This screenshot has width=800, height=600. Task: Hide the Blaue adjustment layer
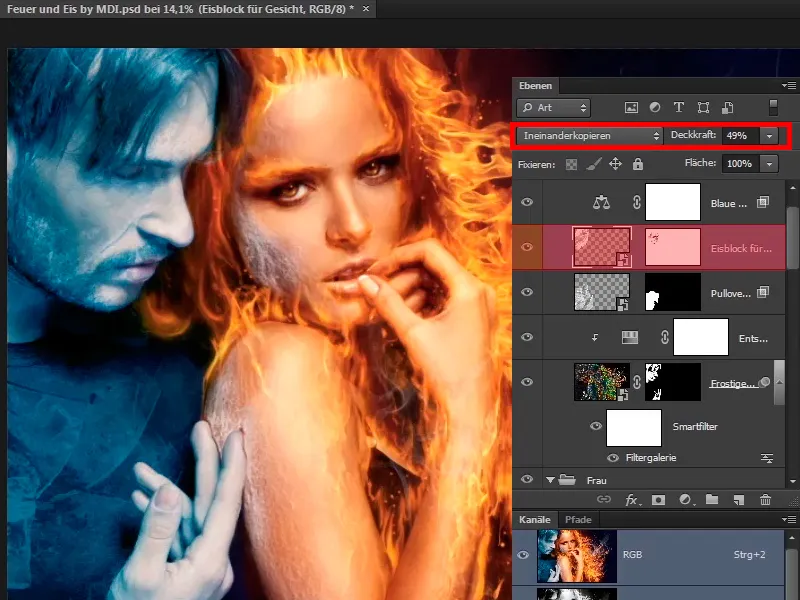pos(527,202)
